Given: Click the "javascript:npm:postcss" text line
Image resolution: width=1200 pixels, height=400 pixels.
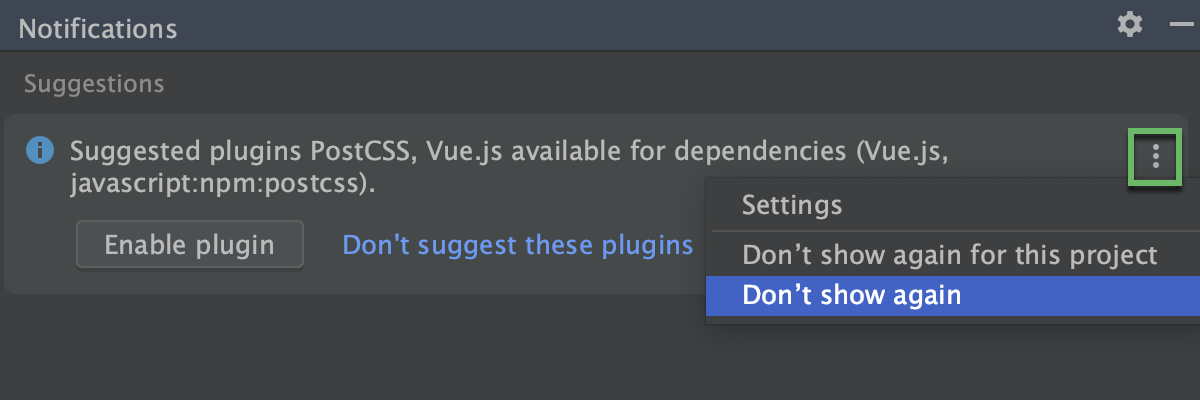Looking at the screenshot, I should (222, 185).
